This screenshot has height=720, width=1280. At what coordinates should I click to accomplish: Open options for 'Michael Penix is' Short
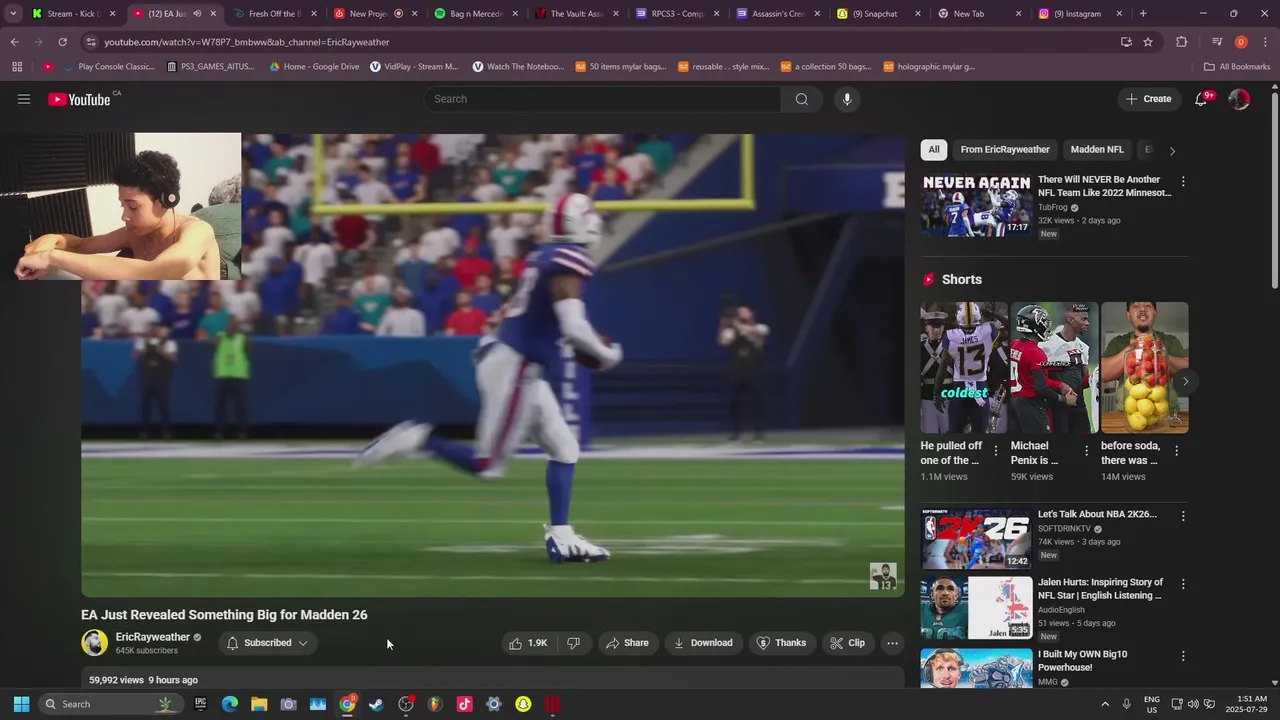tap(1086, 451)
